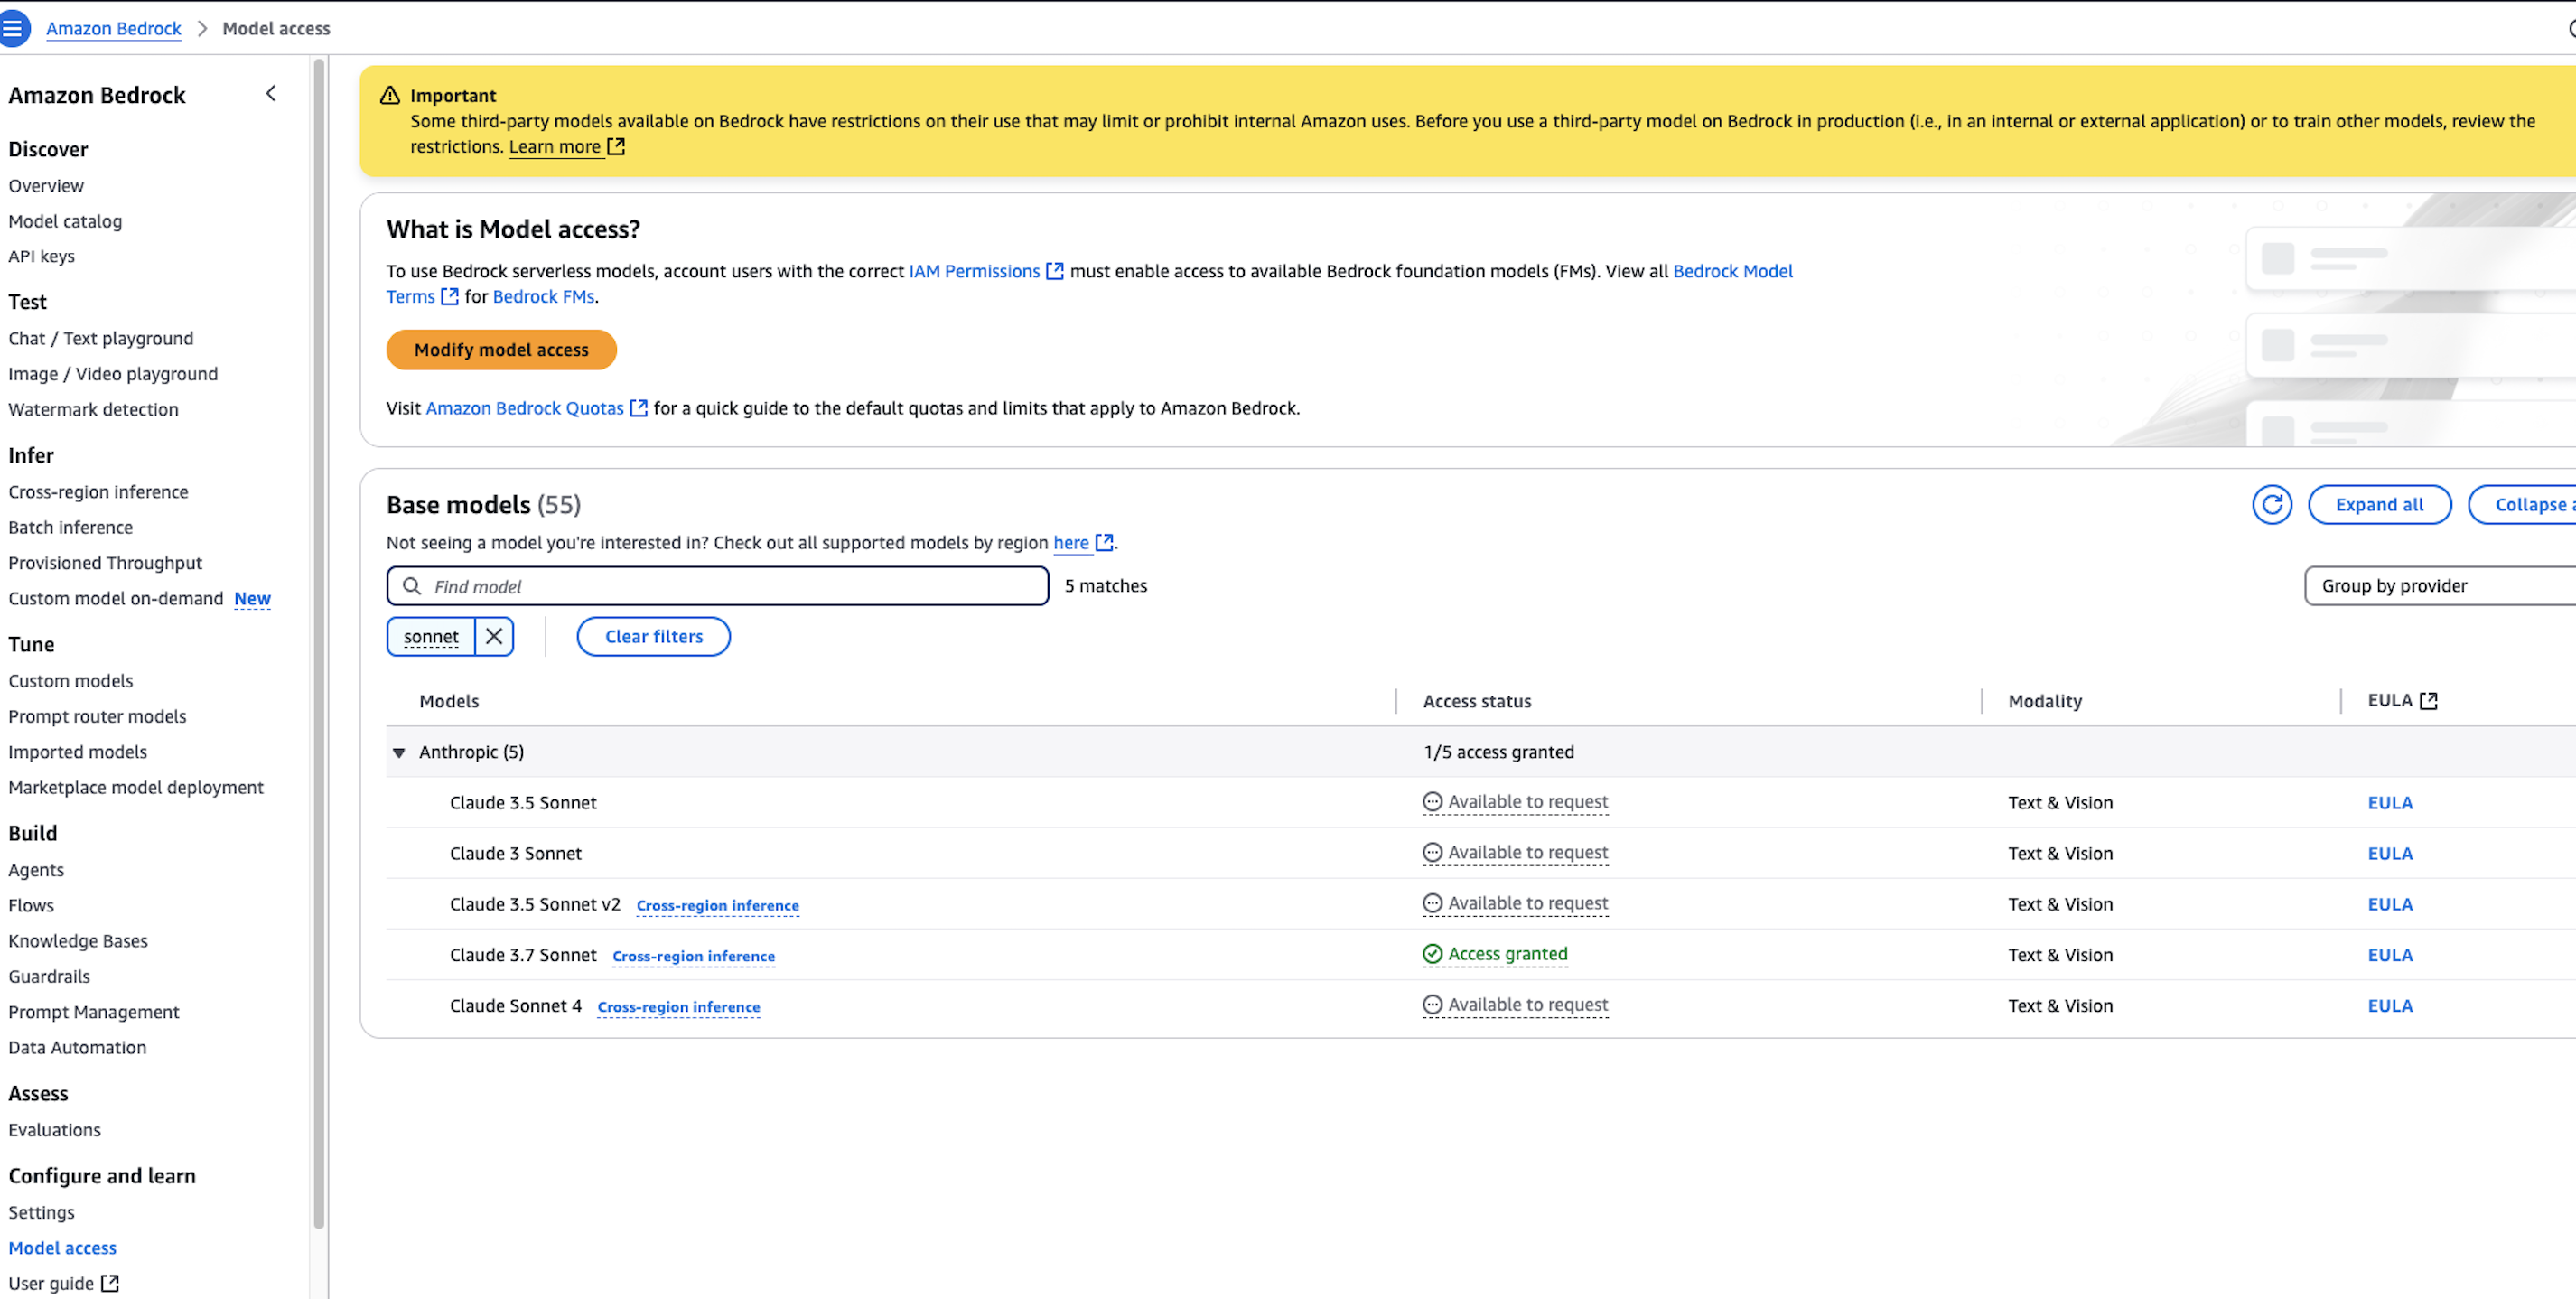Click the external link icon next to User guide

(110, 1282)
